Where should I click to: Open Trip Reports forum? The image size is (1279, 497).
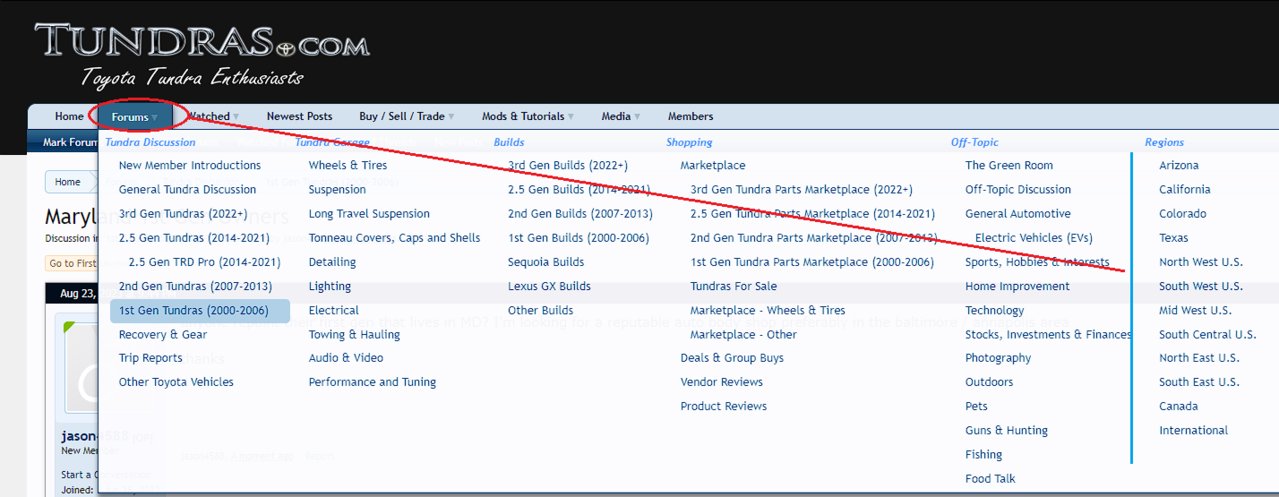tap(151, 358)
